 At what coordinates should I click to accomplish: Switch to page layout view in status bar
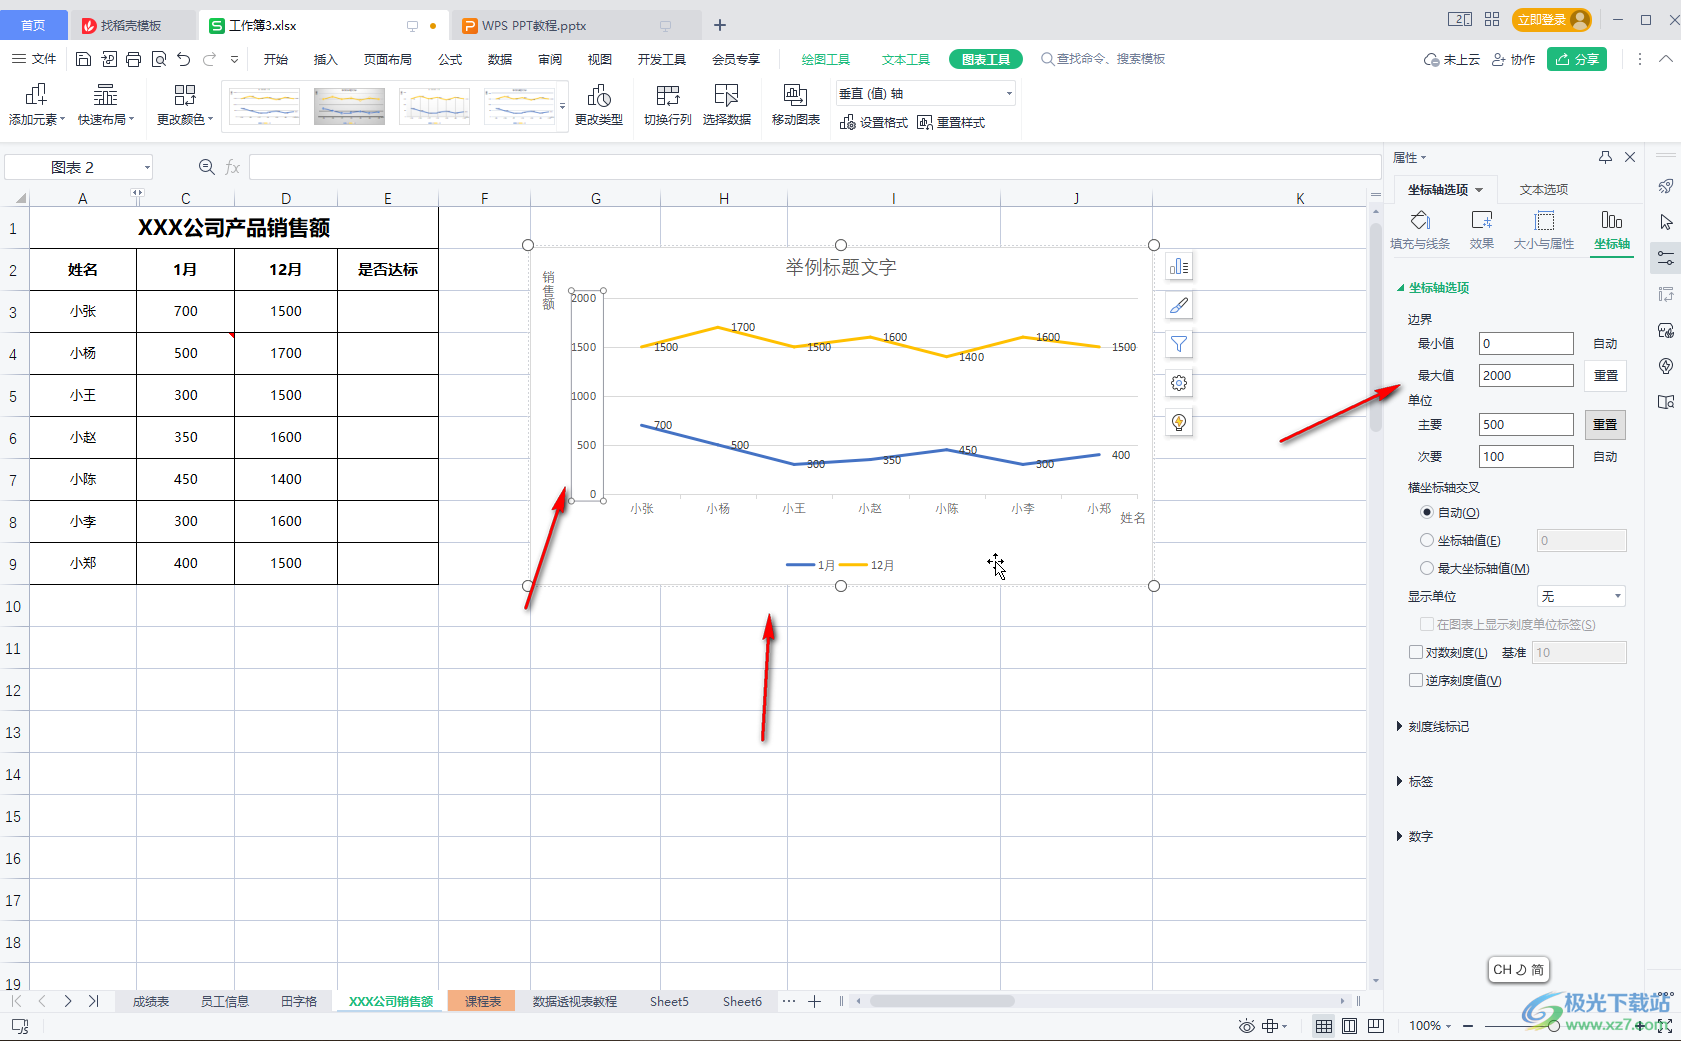[1349, 1026]
